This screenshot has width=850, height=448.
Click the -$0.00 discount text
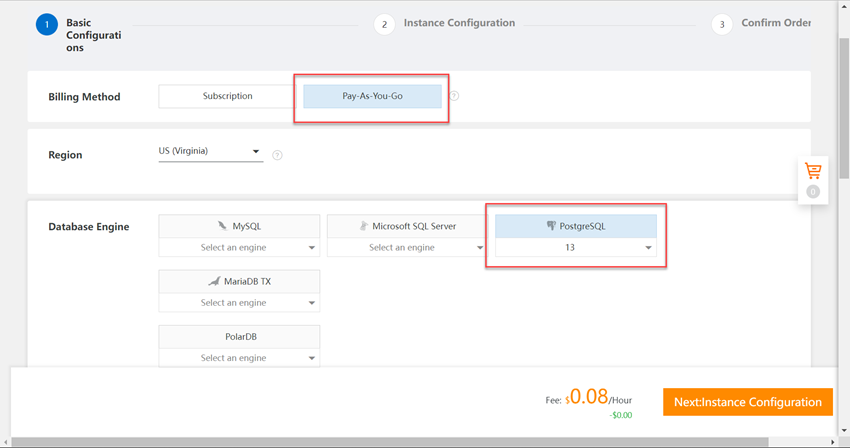(621, 415)
